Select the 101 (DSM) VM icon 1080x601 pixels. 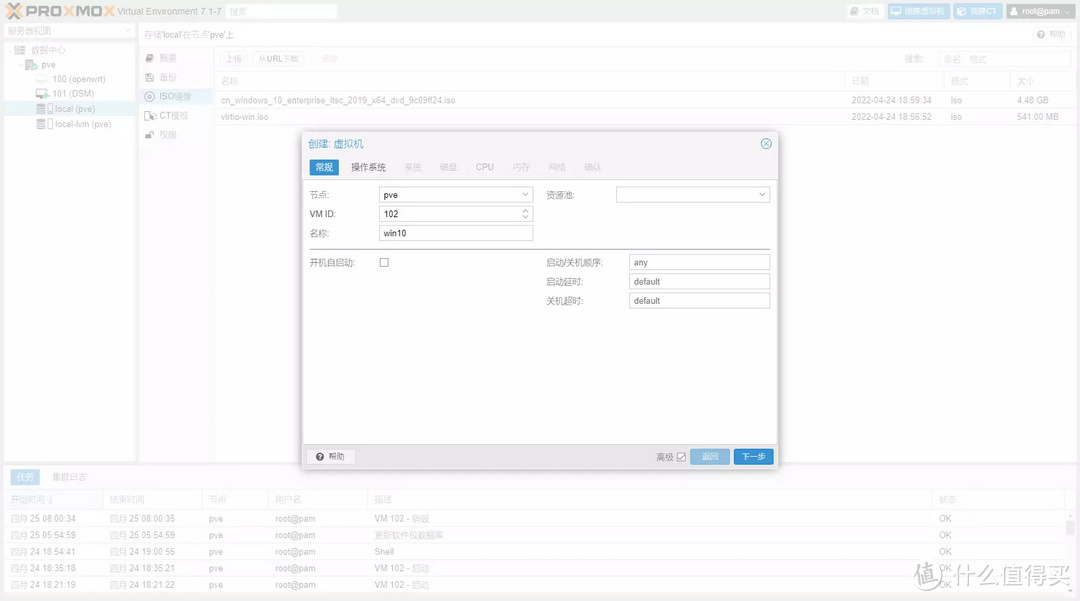42,94
